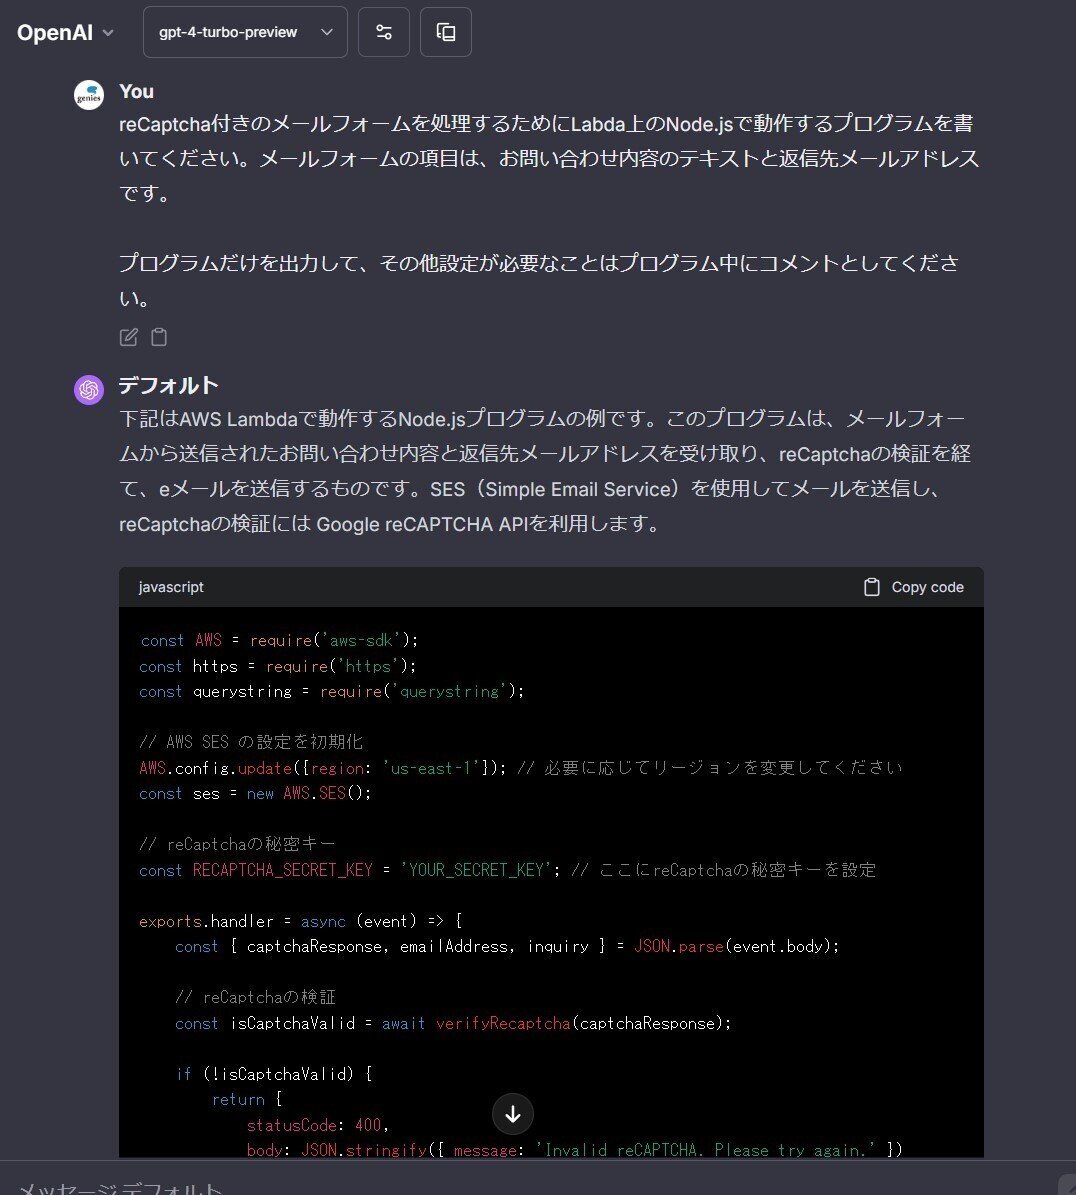Screen dimensions: 1076x1195
Task: Click the genies user avatar
Action: click(x=88, y=95)
